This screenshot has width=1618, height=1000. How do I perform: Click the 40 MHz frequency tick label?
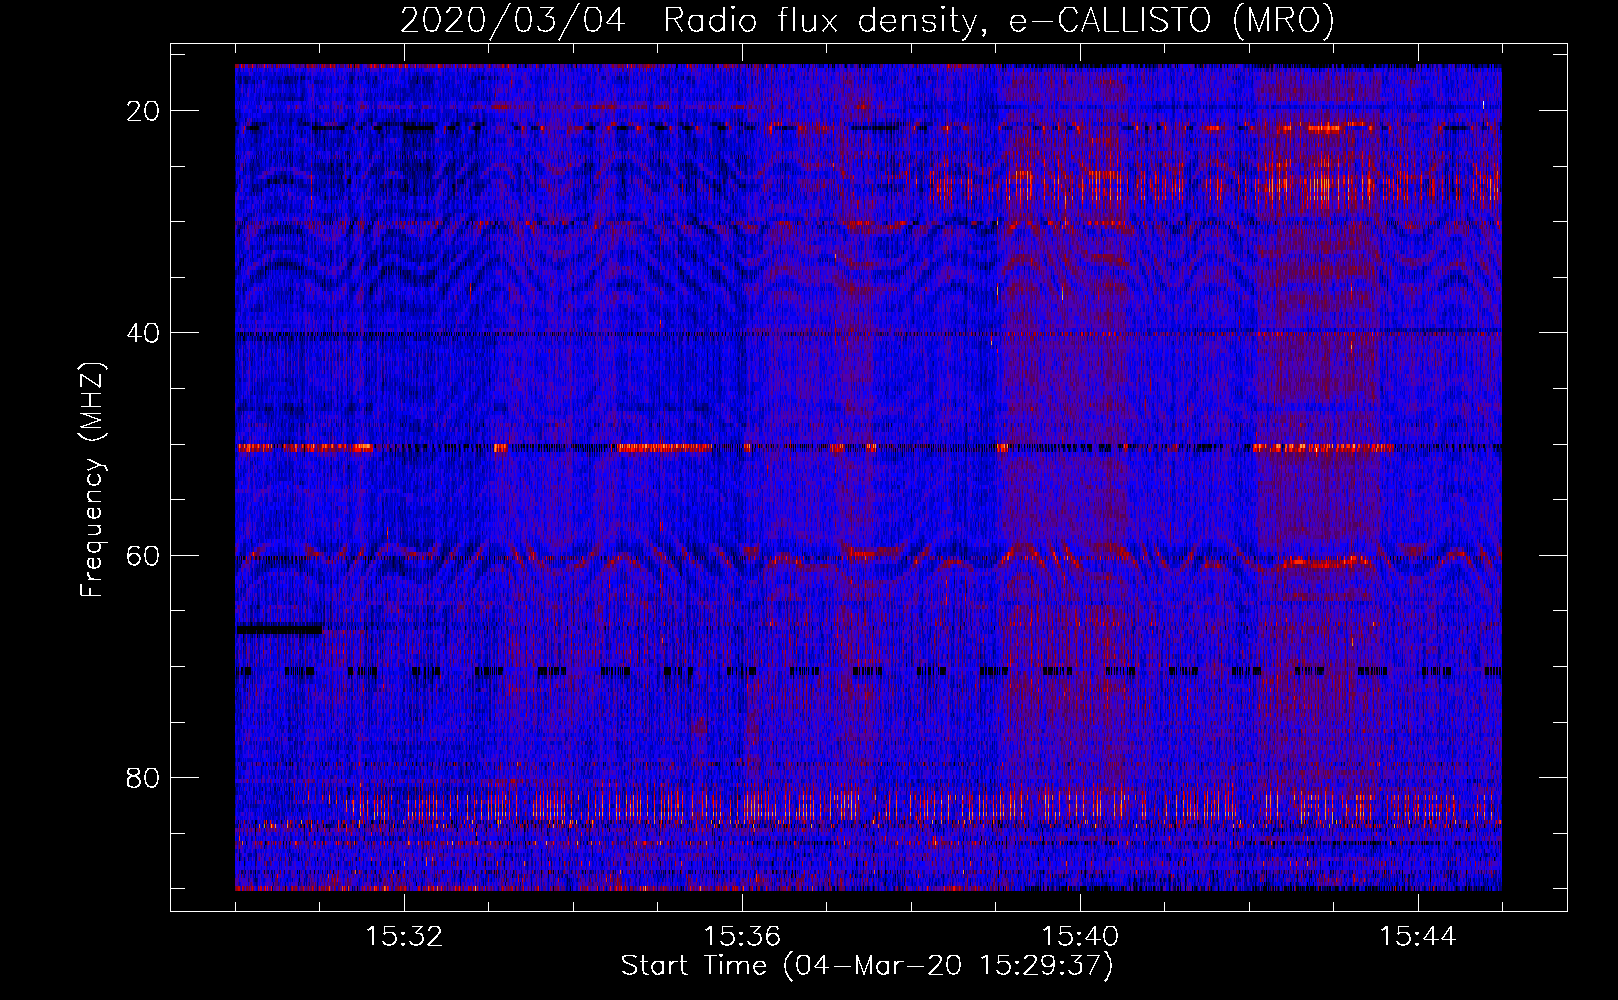[x=144, y=333]
